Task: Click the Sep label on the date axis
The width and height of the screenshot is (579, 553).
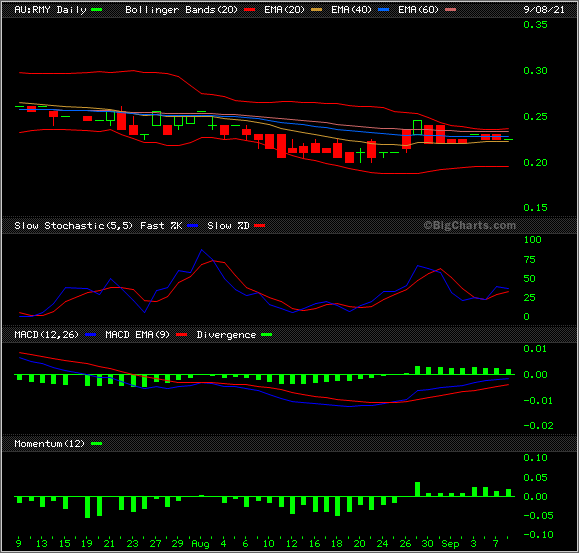Action: pyautogui.click(x=450, y=543)
